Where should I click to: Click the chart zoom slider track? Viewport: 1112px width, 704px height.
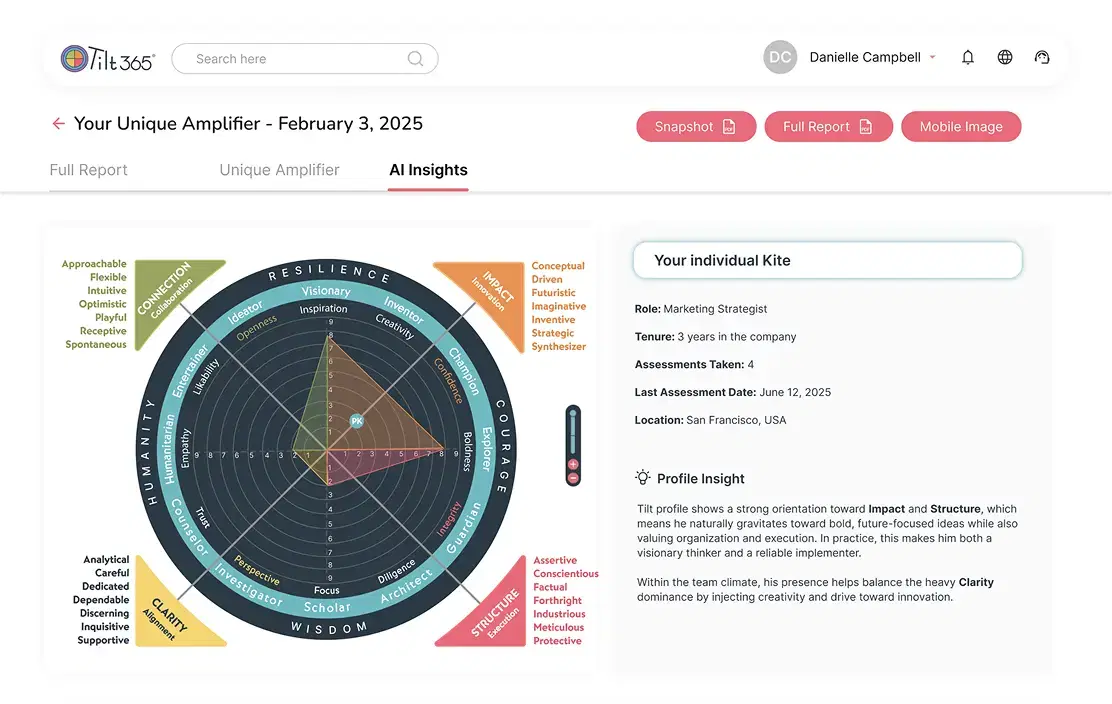pos(573,432)
